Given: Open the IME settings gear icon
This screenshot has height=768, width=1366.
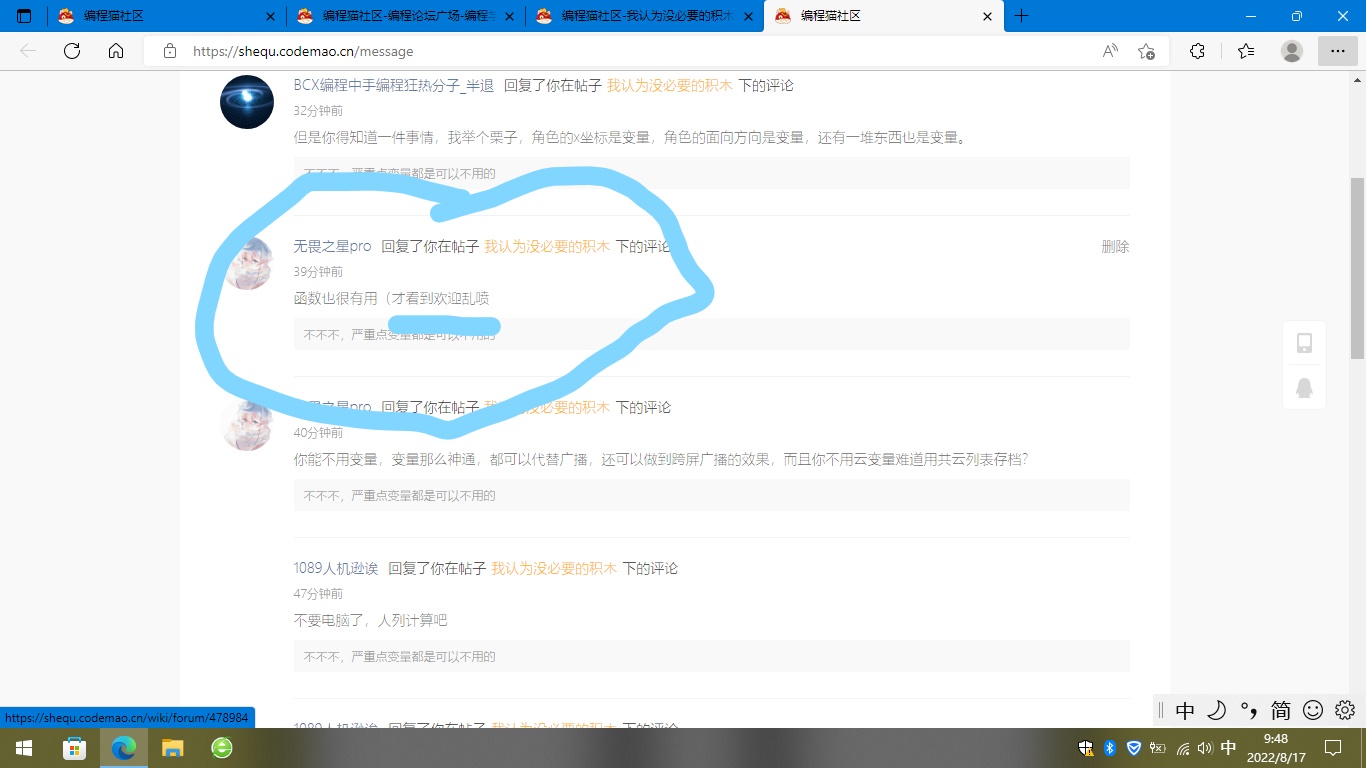Looking at the screenshot, I should tap(1345, 710).
